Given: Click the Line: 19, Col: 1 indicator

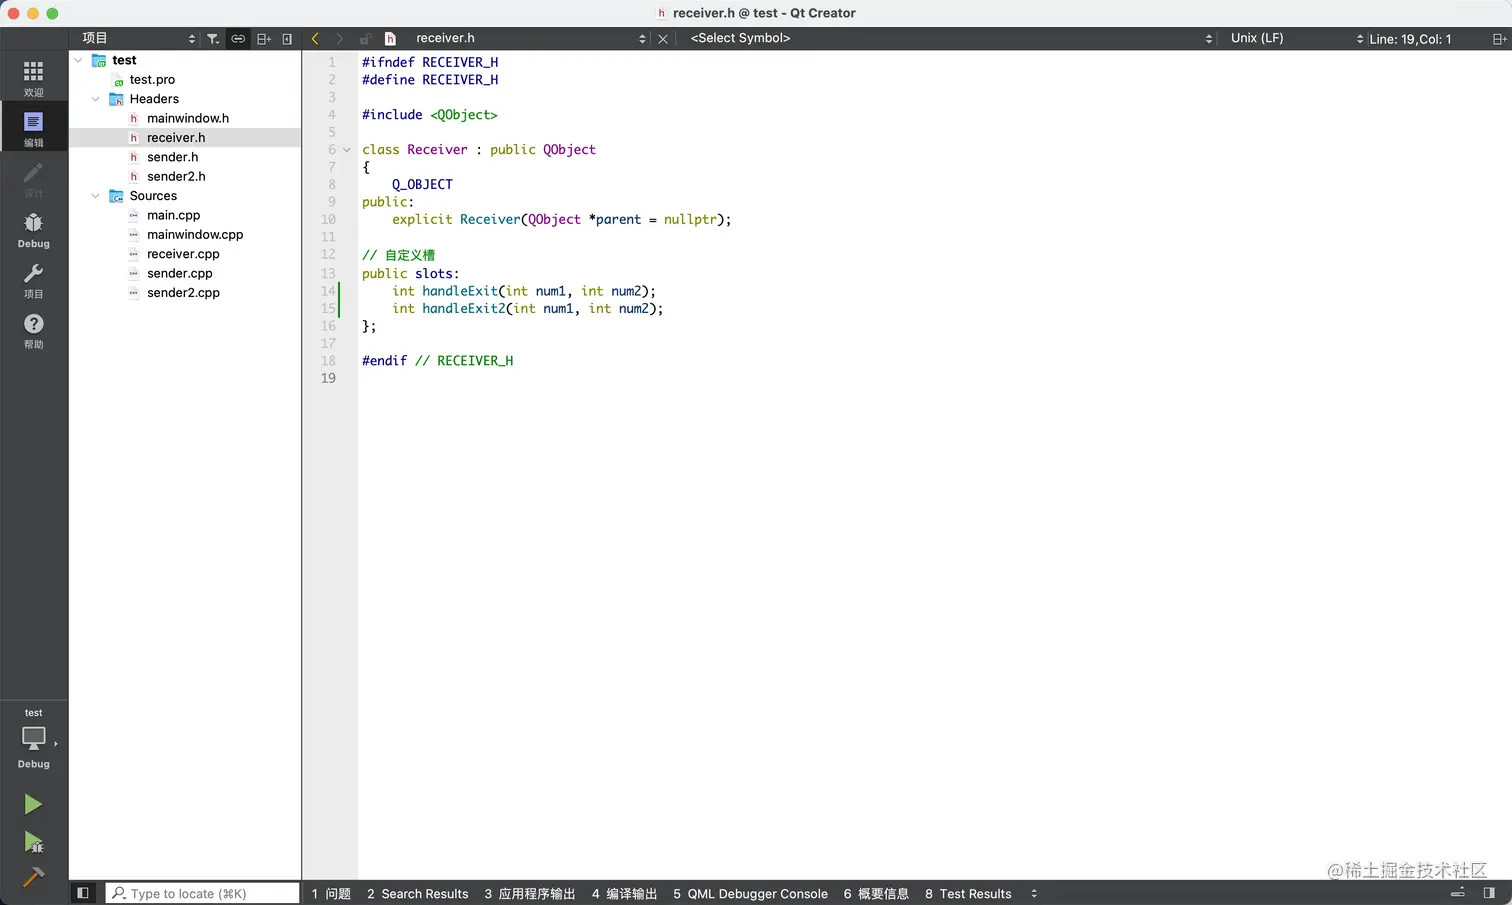Looking at the screenshot, I should [x=1410, y=39].
